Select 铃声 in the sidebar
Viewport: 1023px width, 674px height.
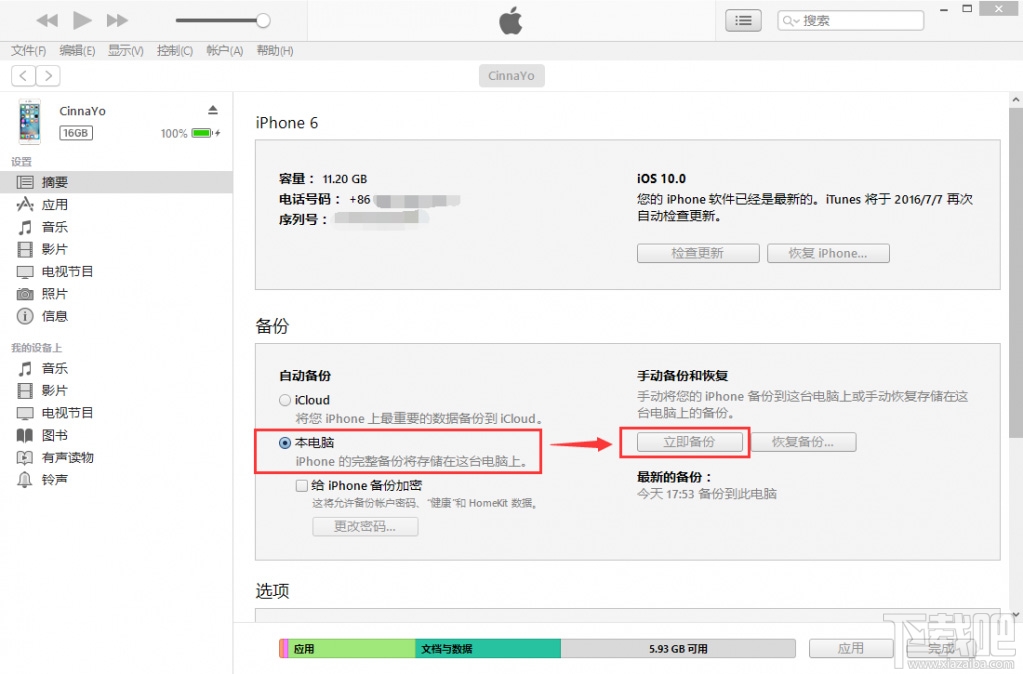tap(116, 480)
